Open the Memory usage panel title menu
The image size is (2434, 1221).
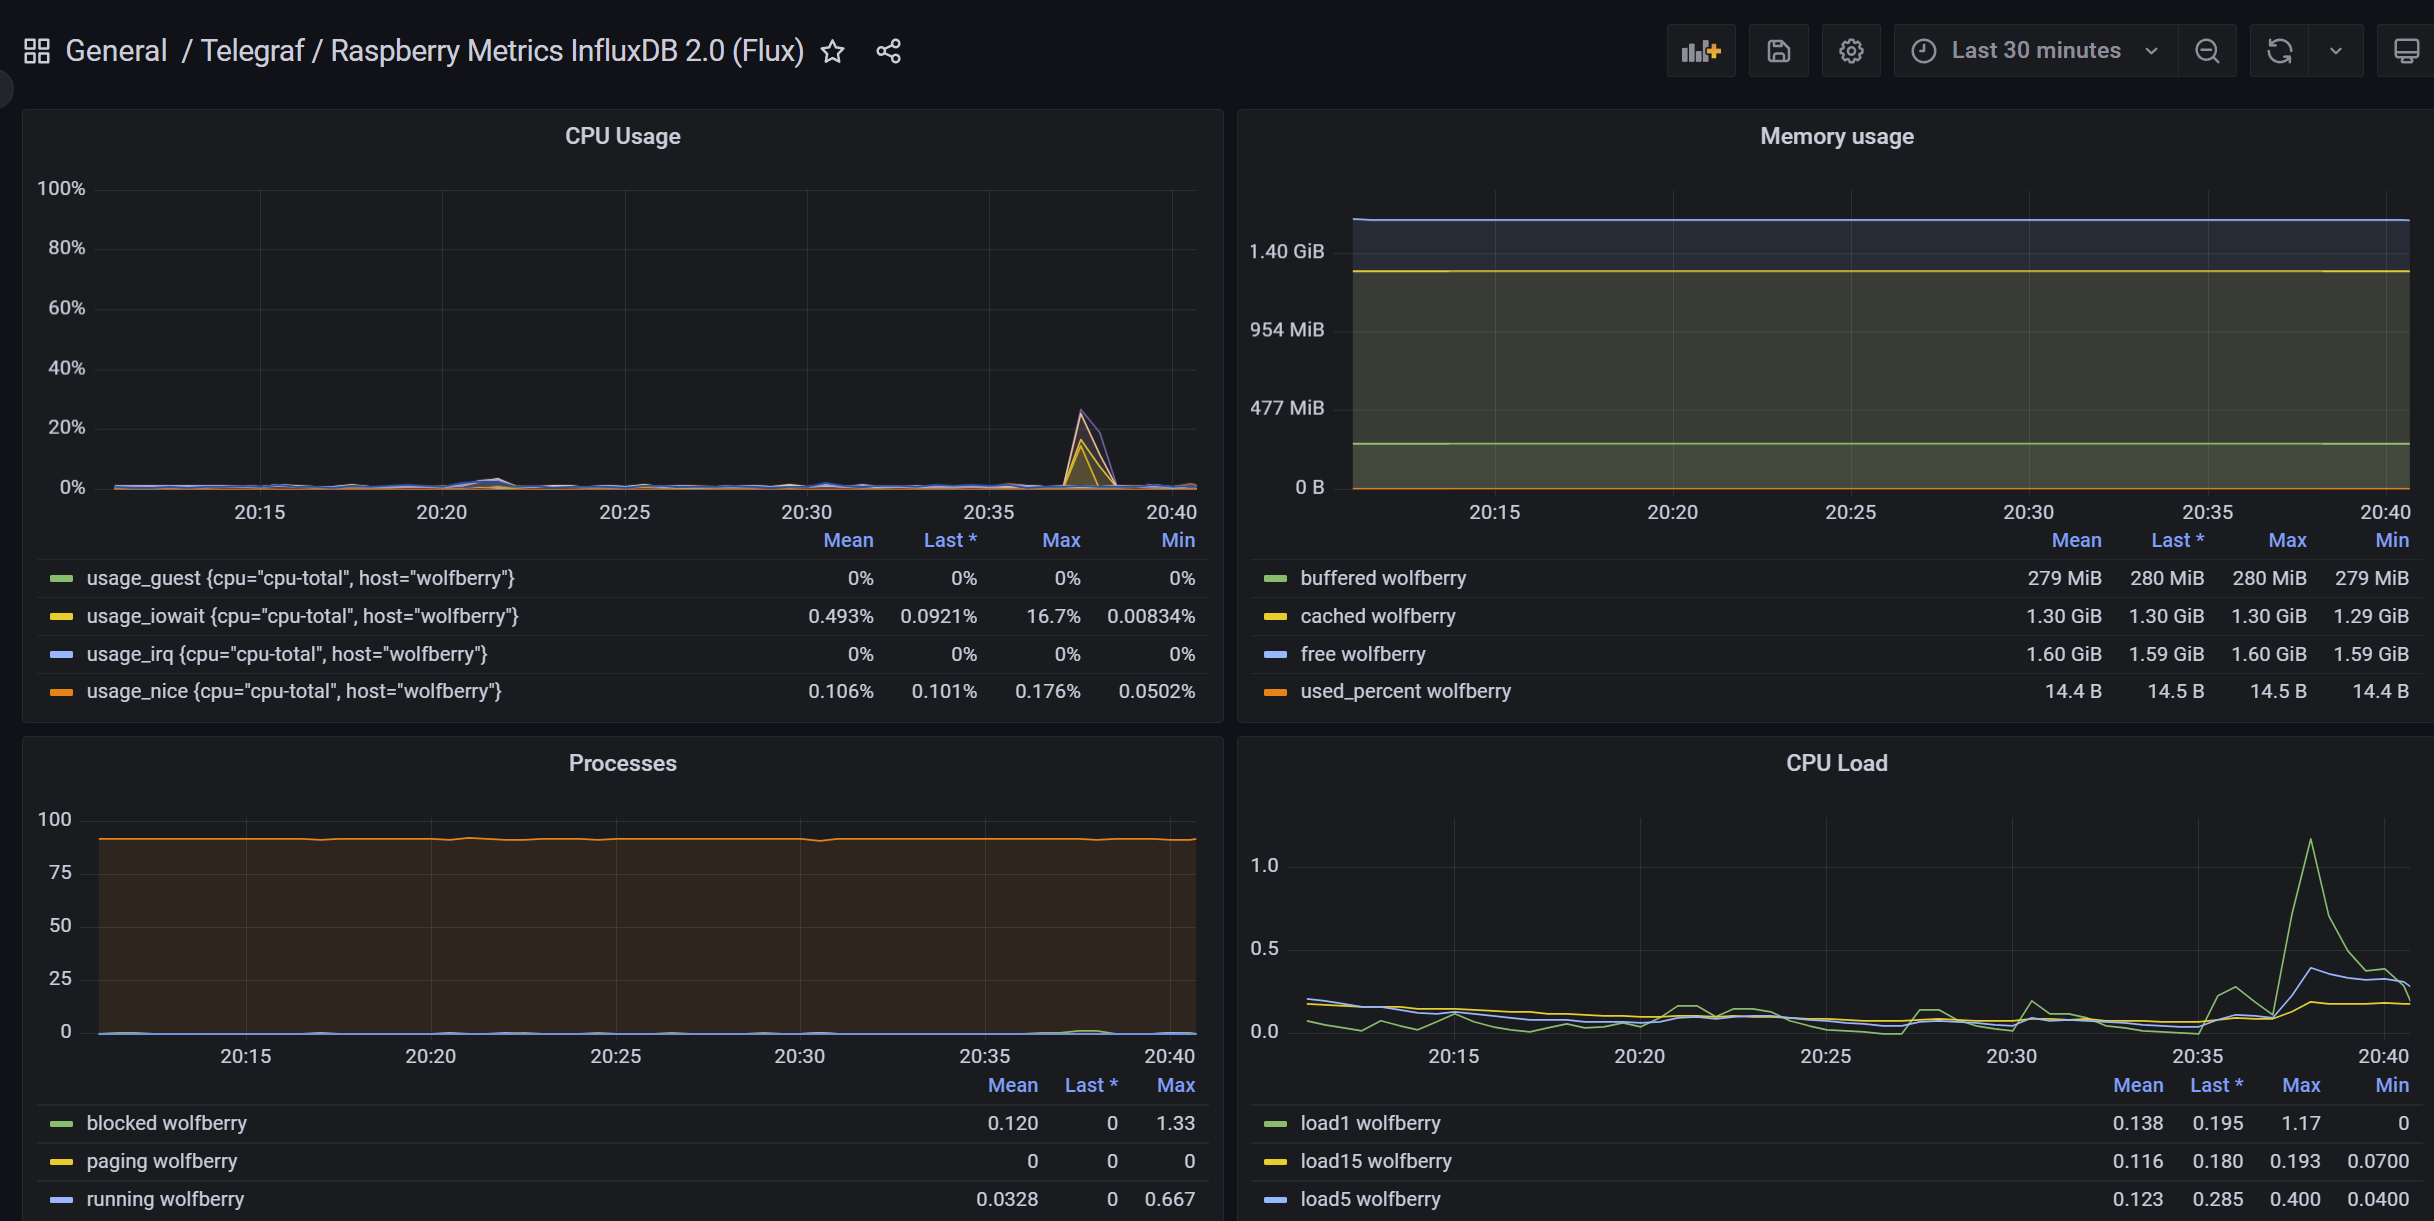click(x=1836, y=136)
